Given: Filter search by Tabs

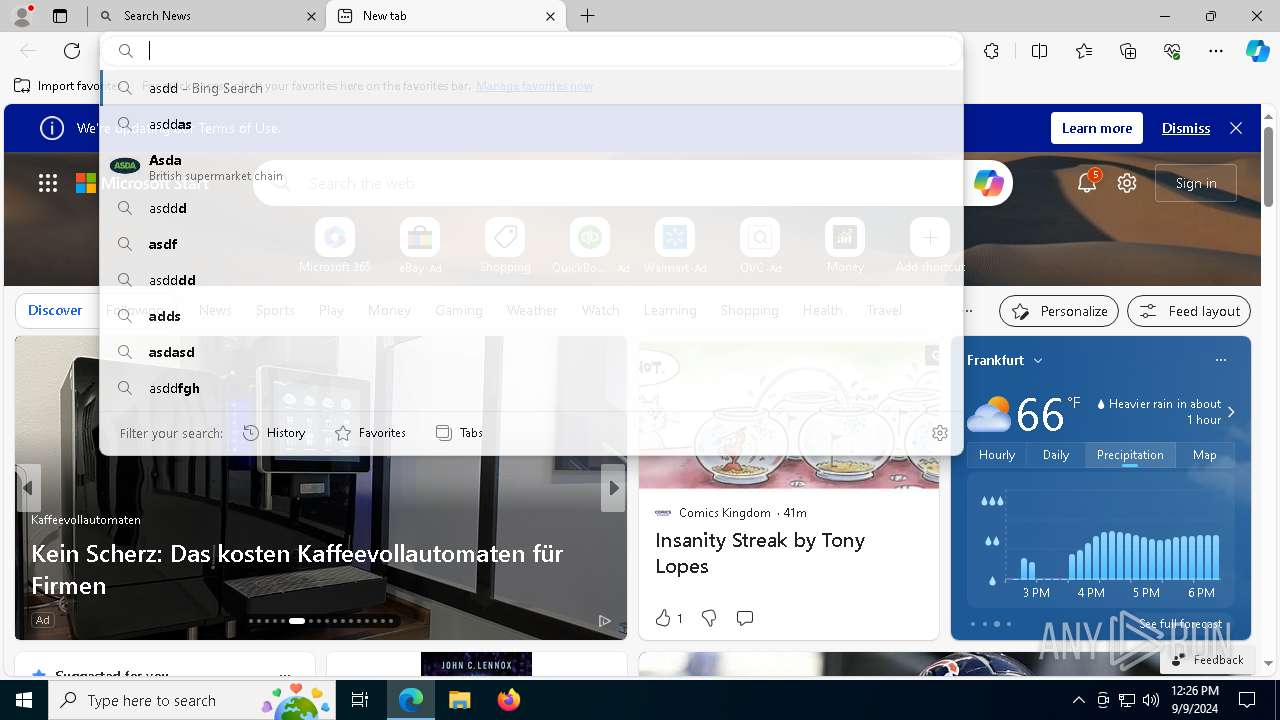Looking at the screenshot, I should pyautogui.click(x=459, y=433).
